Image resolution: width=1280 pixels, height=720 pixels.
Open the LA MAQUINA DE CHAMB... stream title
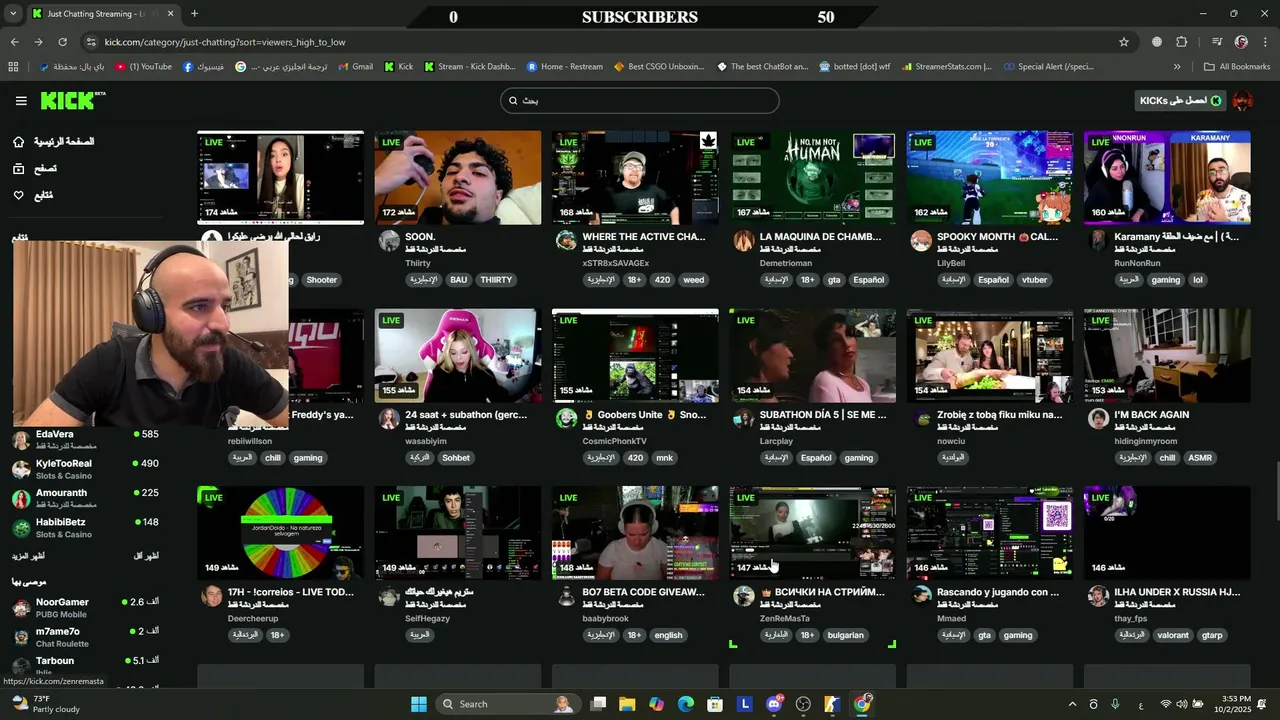820,237
